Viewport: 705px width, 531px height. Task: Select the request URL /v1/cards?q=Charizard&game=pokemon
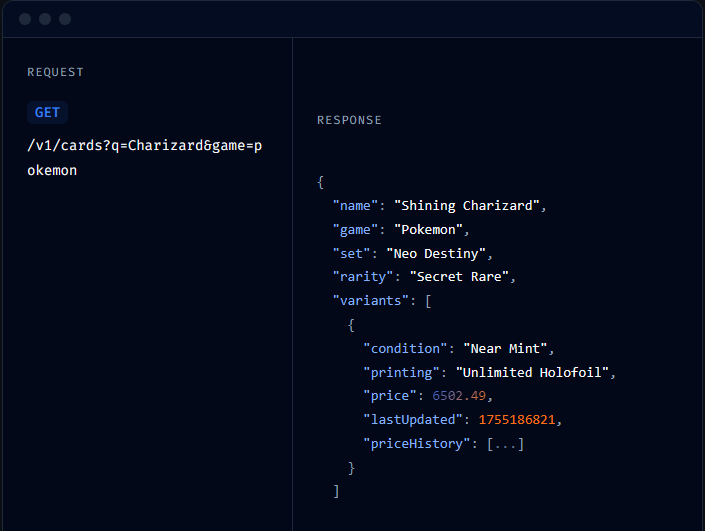click(x=145, y=158)
